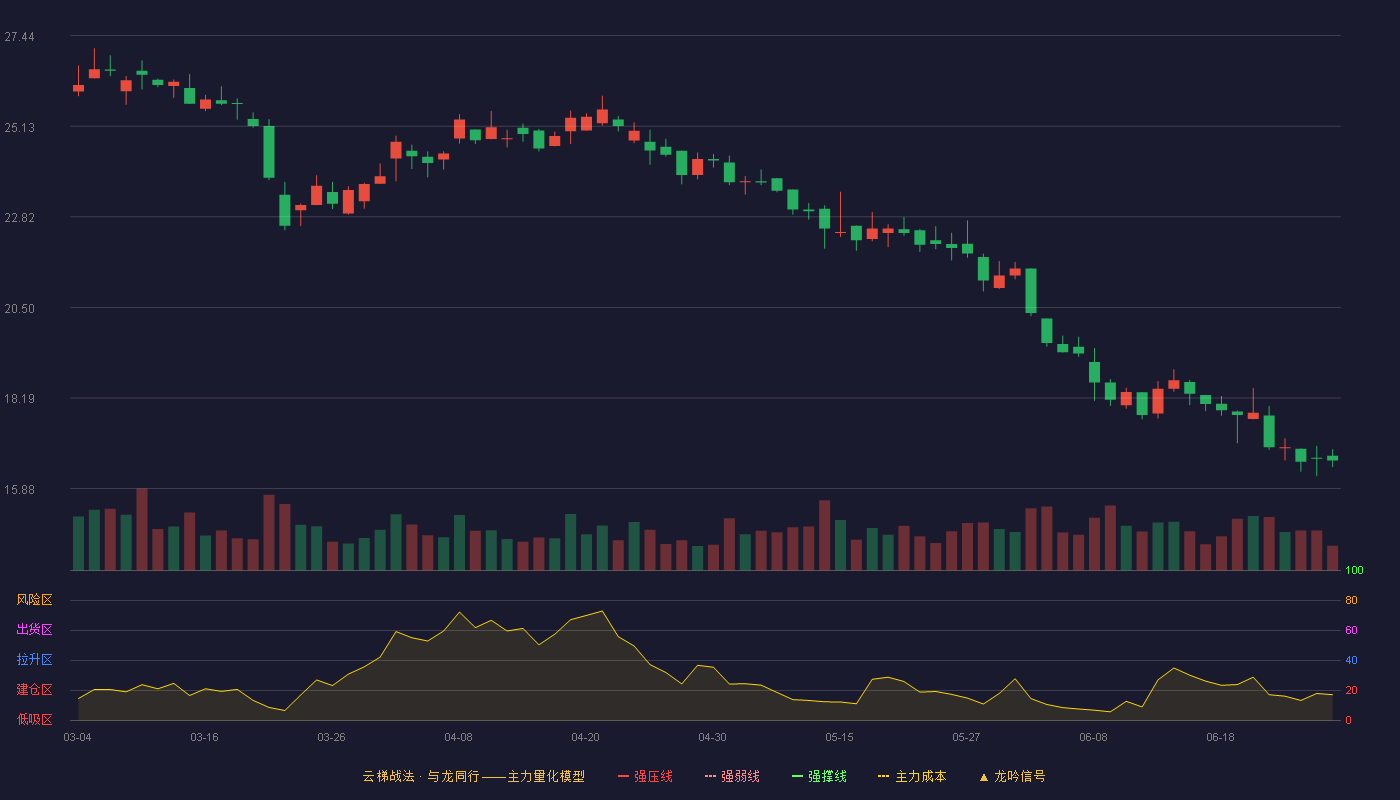Click the 03-26 date label

point(331,737)
